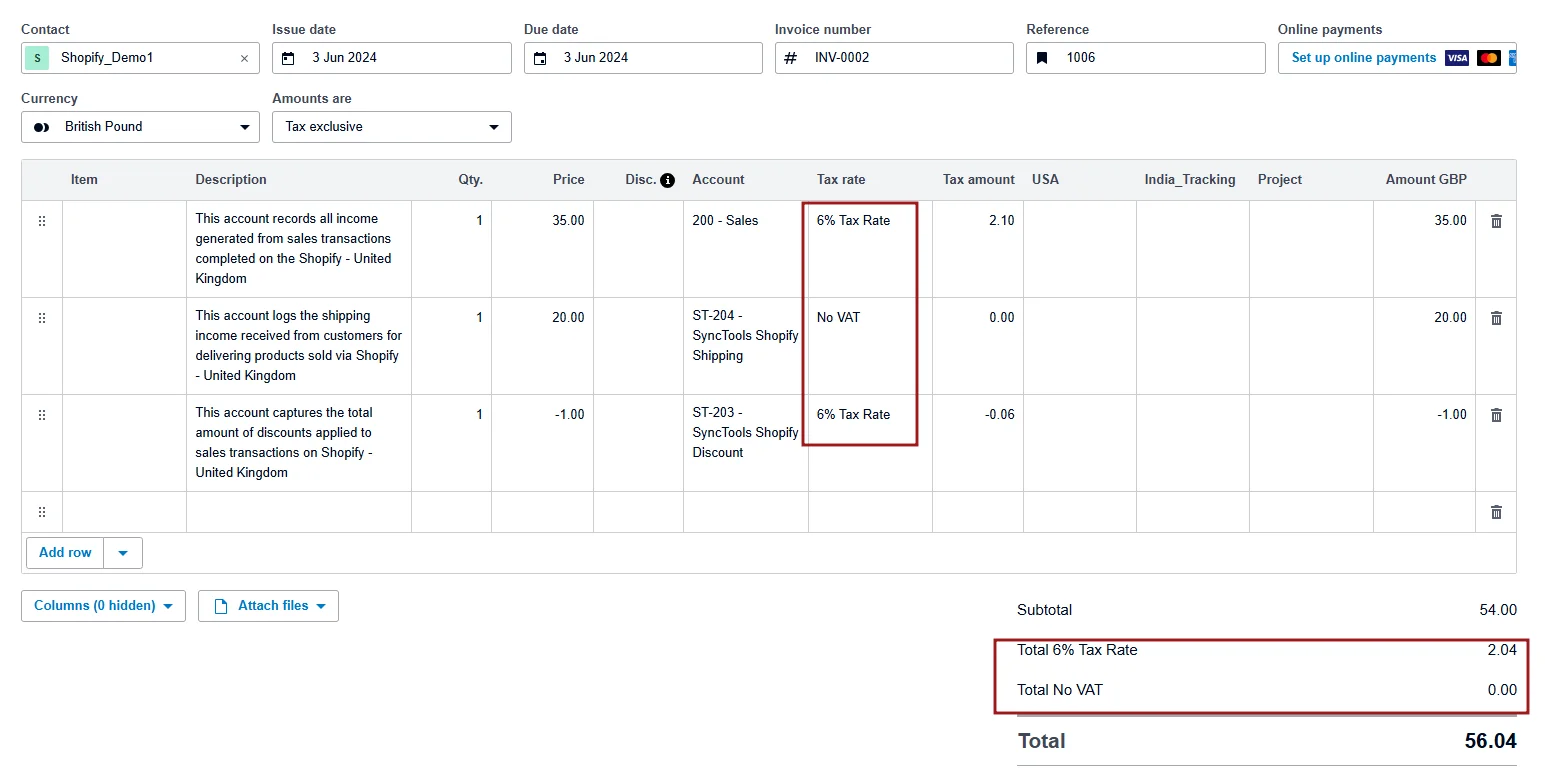Click trash icon for Shopify Shipping row

point(1496,318)
